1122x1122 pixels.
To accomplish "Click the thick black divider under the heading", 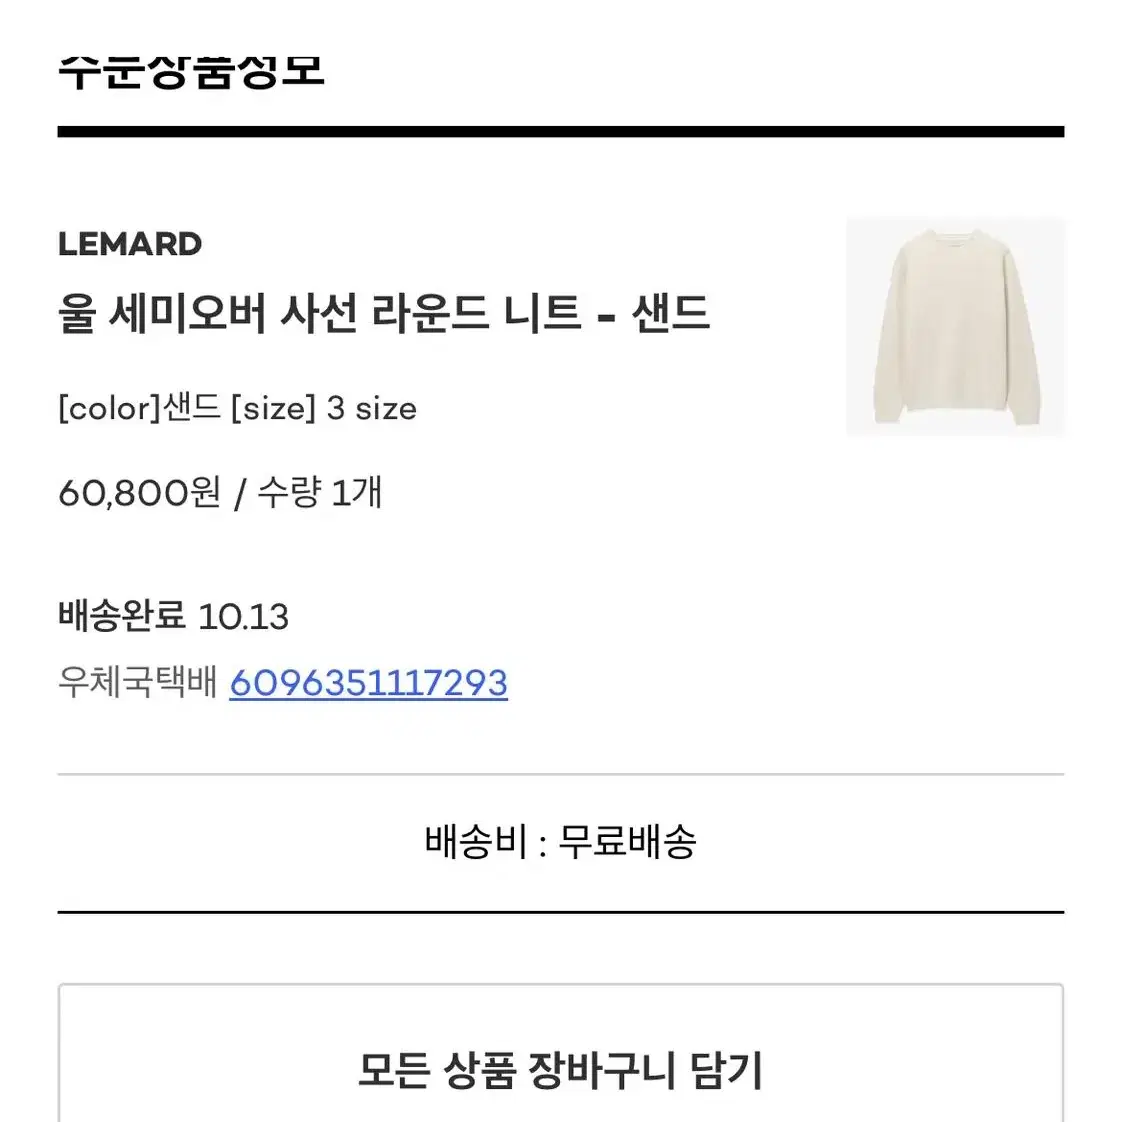I will click(x=561, y=132).
